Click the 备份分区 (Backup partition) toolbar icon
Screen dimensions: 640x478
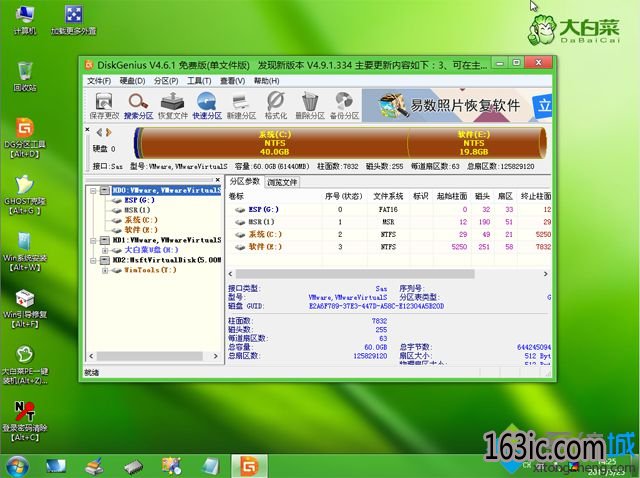click(x=345, y=105)
